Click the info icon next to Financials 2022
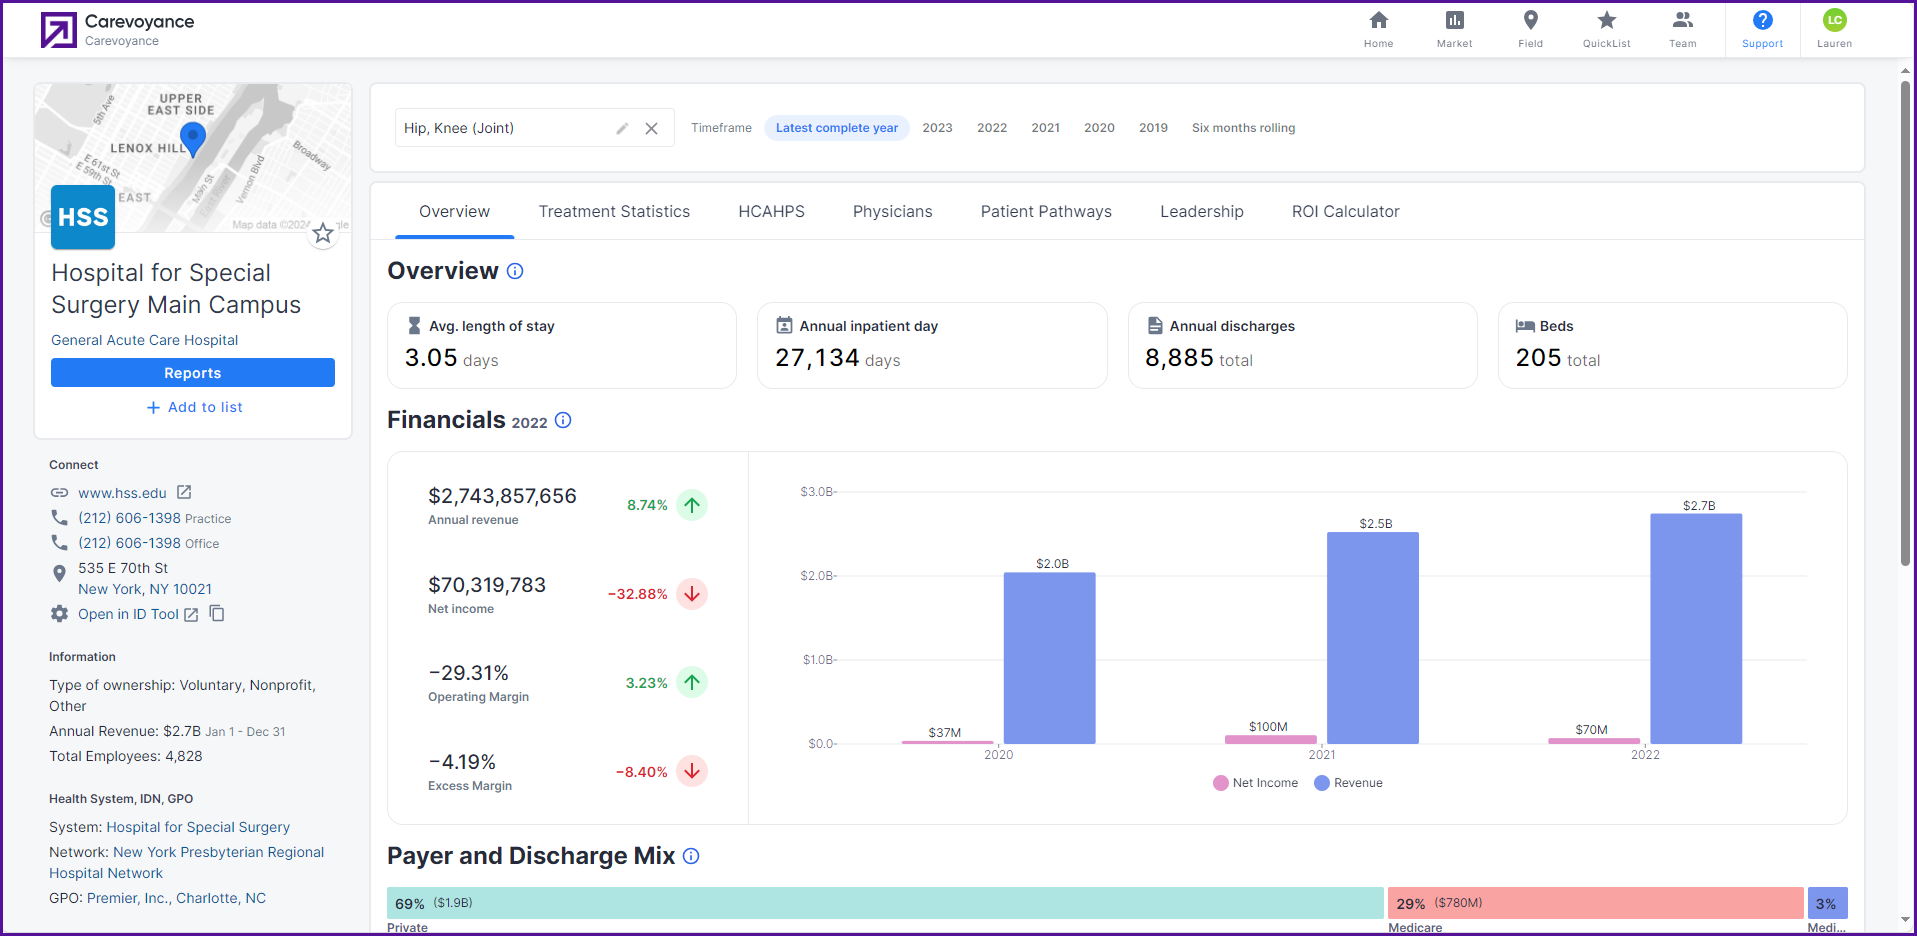The width and height of the screenshot is (1917, 936). coord(563,420)
